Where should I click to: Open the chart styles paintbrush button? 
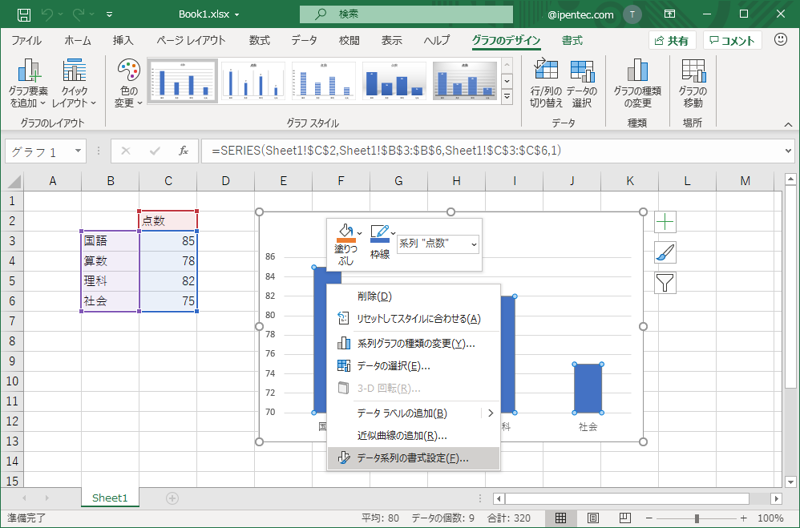665,253
